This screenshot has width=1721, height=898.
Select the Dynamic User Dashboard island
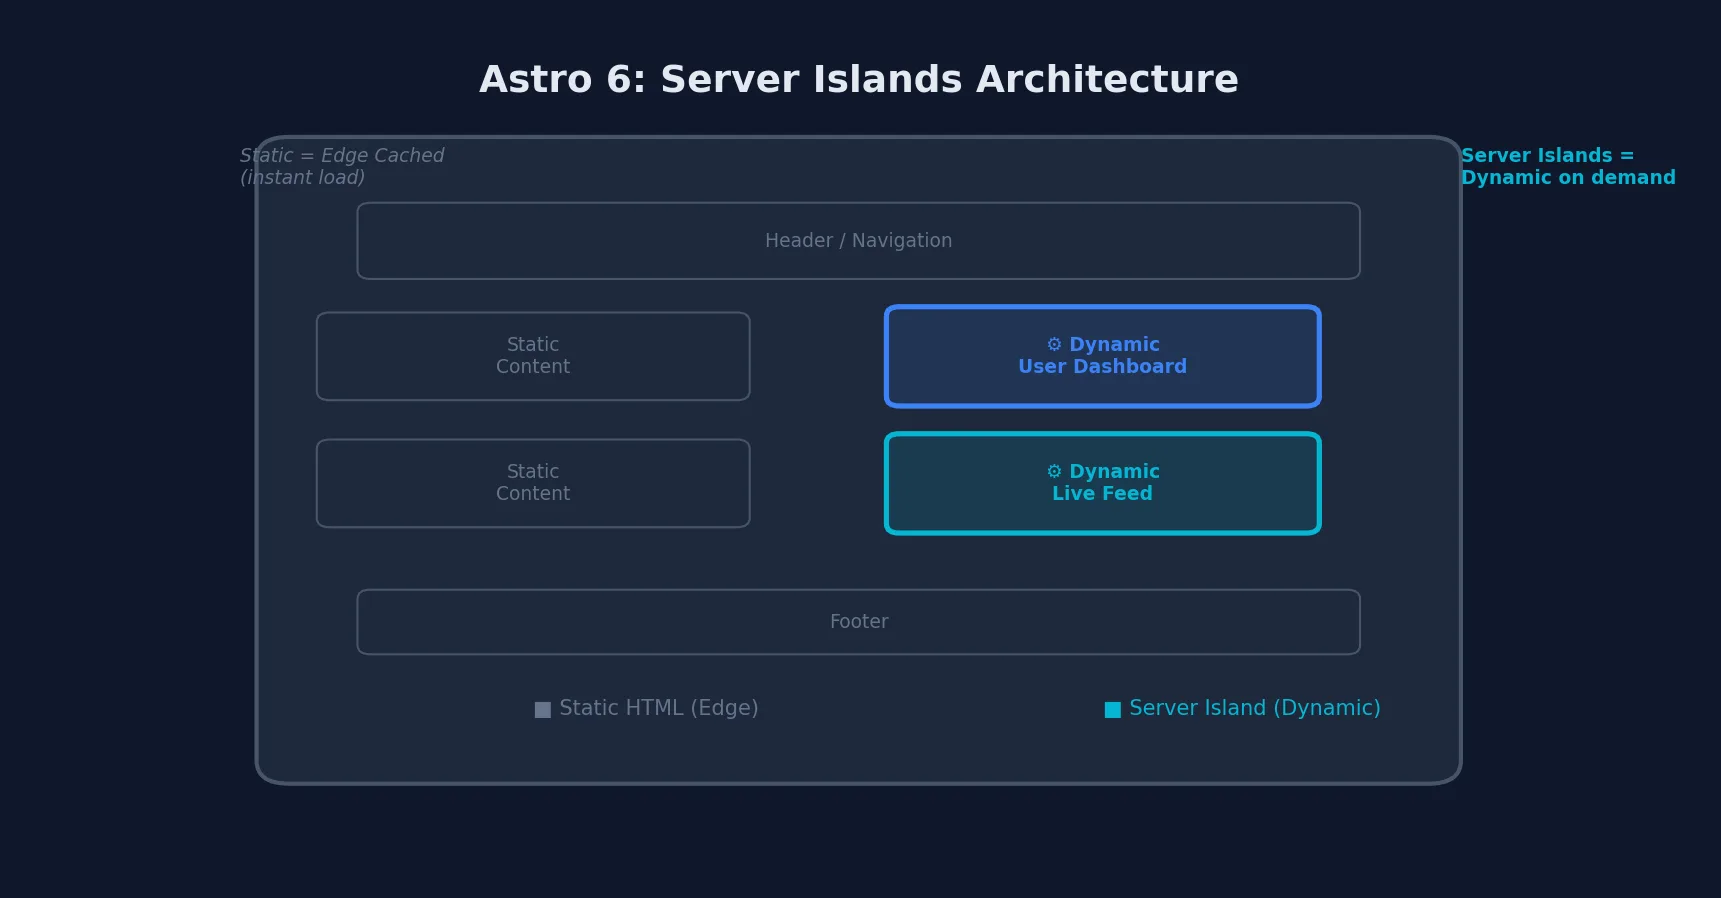tap(1103, 356)
